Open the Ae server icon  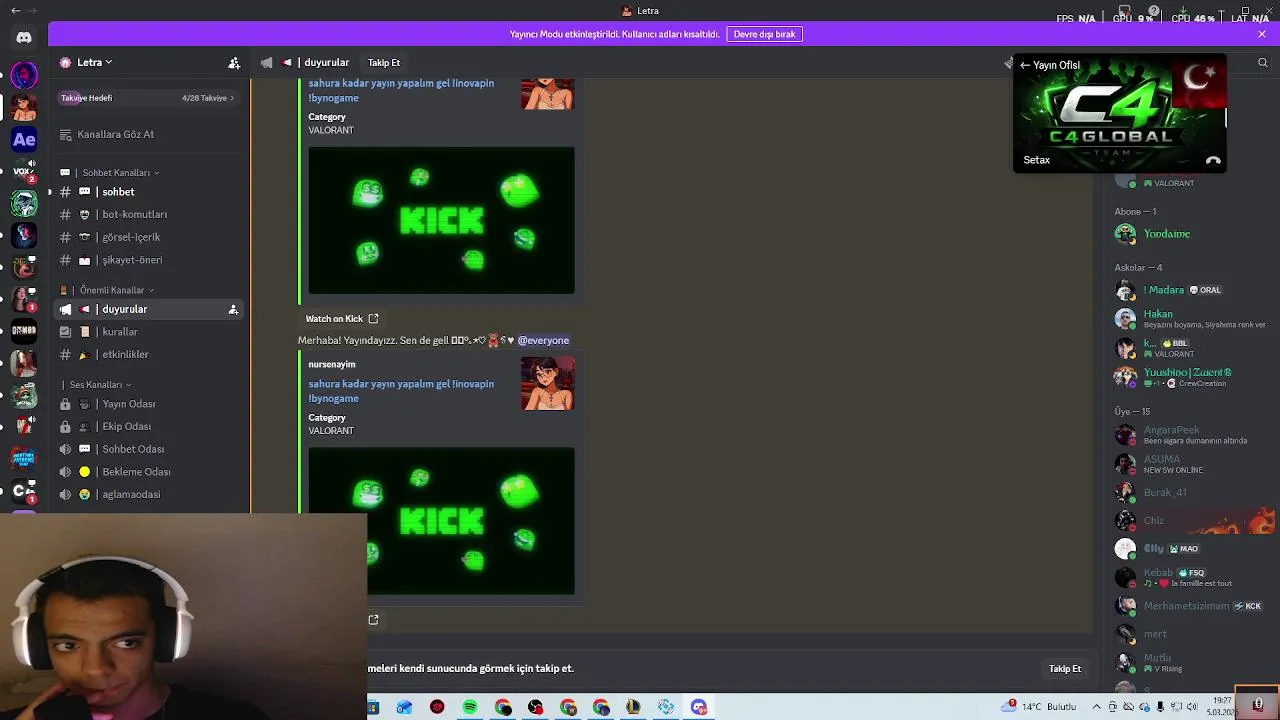(24, 140)
